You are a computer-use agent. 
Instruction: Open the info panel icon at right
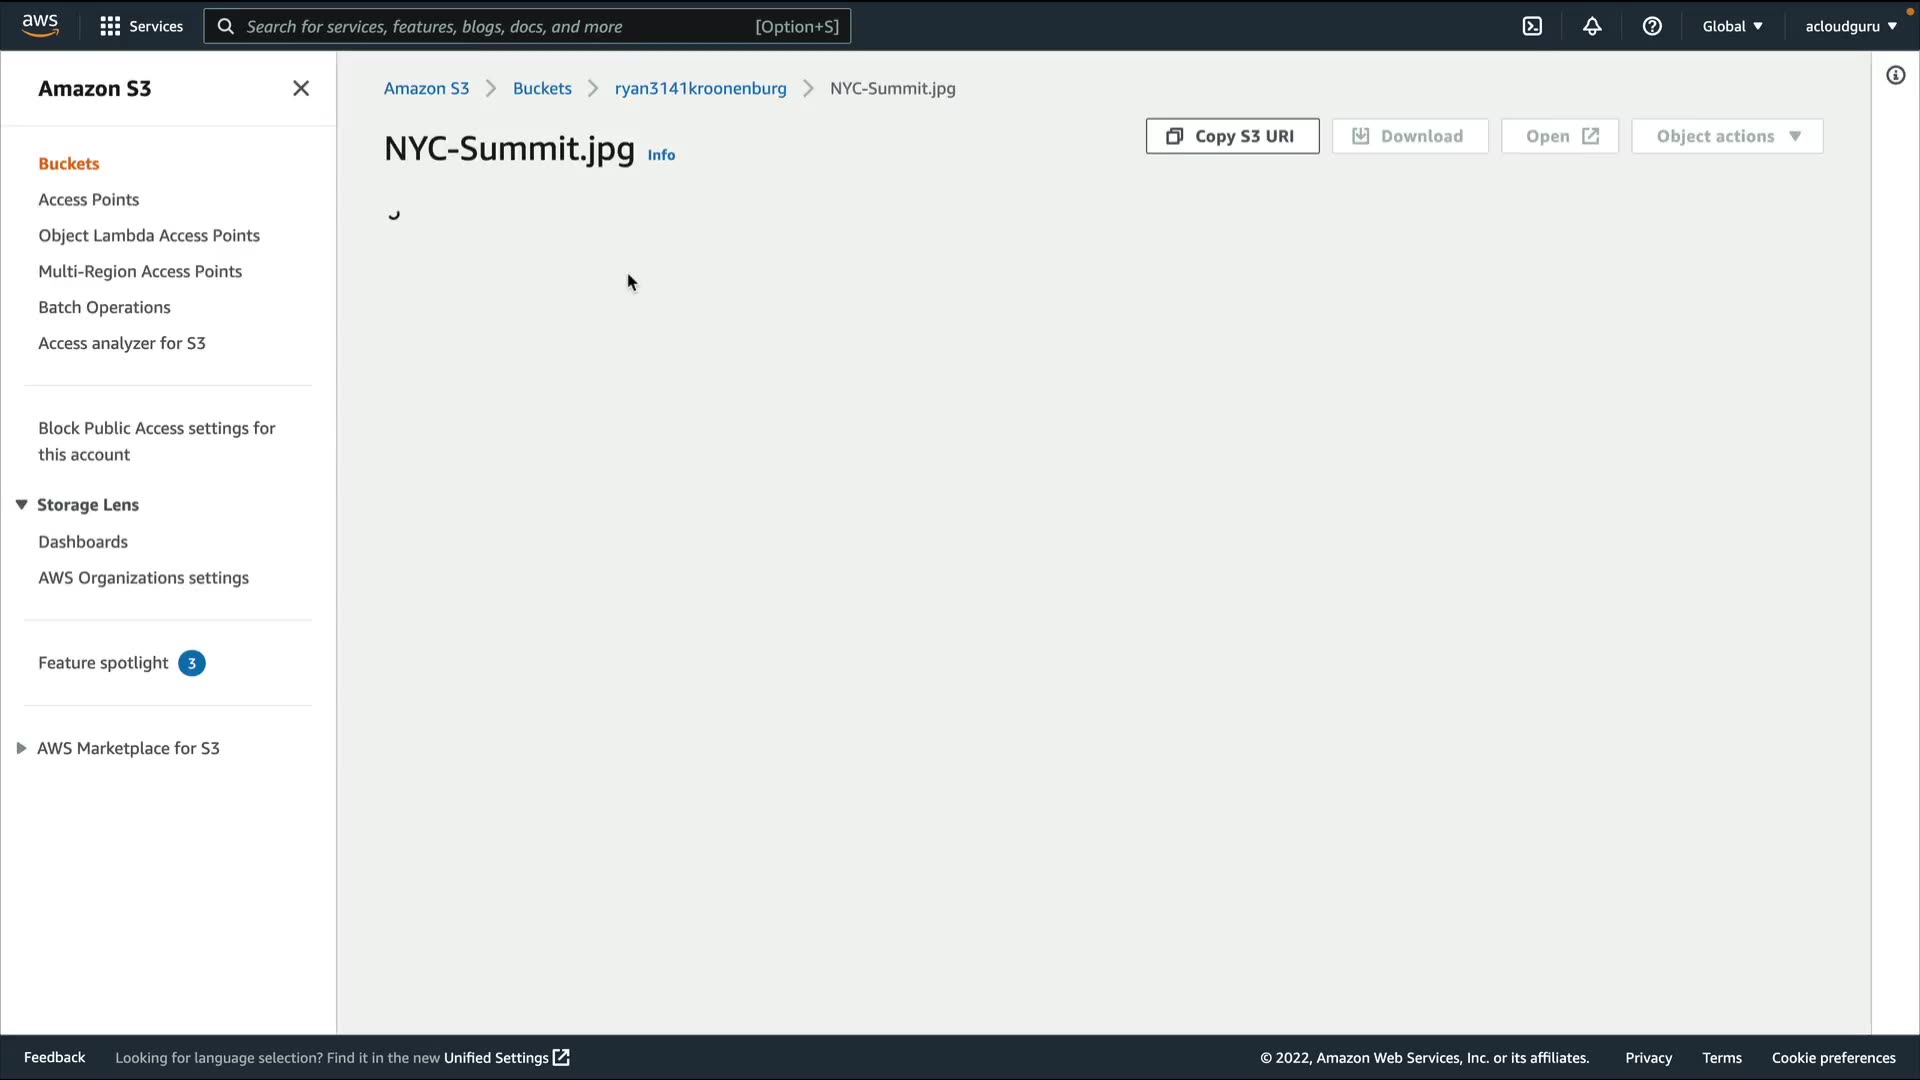click(x=1895, y=76)
